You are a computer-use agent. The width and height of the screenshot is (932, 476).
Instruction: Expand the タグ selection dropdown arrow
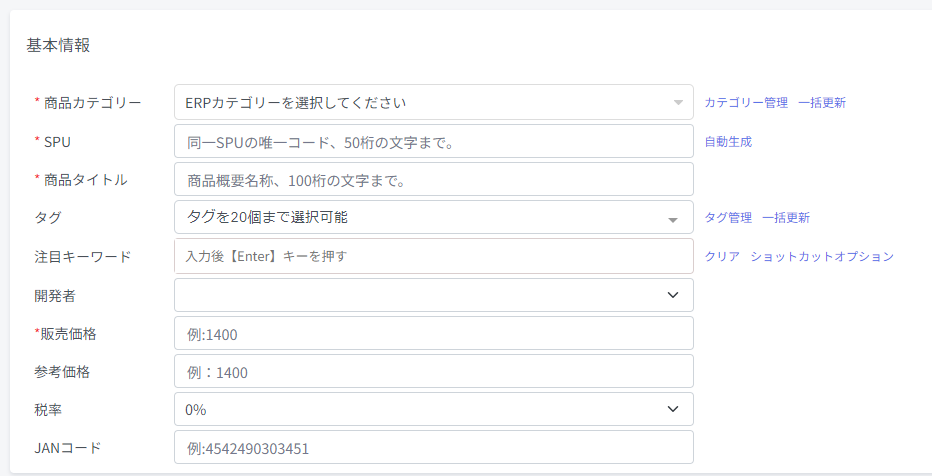[x=673, y=220]
